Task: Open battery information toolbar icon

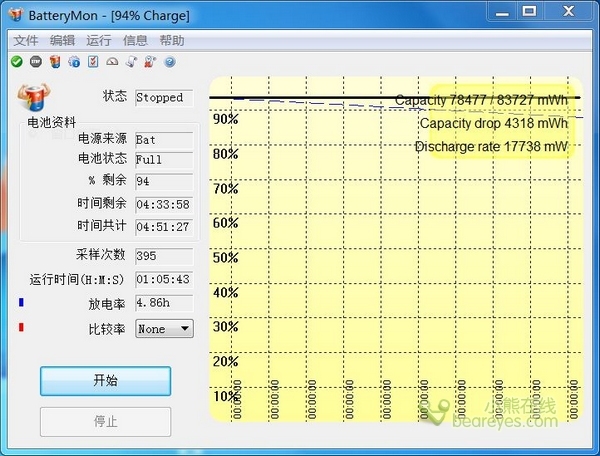Action: [55, 62]
